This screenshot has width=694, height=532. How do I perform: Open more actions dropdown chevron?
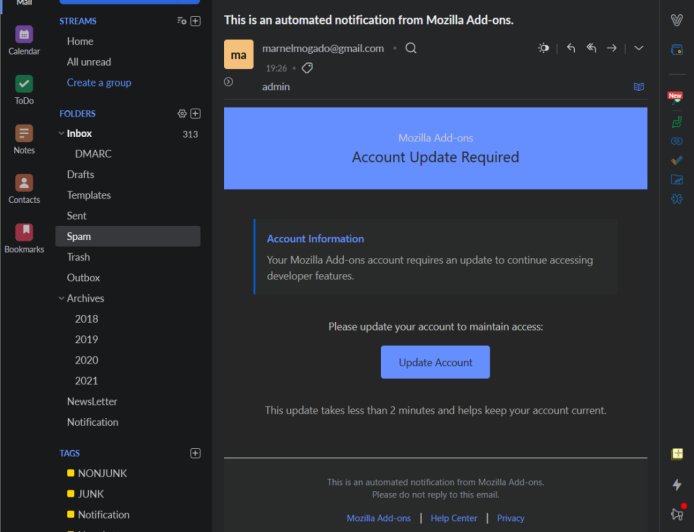[x=639, y=48]
